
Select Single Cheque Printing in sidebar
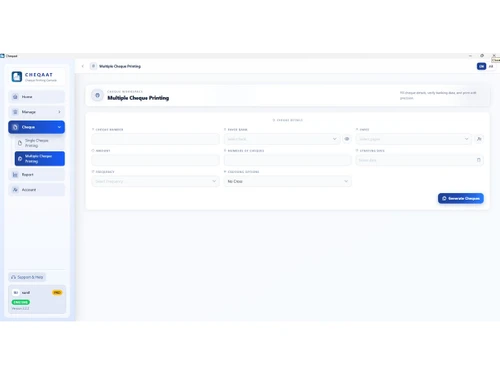click(40, 143)
